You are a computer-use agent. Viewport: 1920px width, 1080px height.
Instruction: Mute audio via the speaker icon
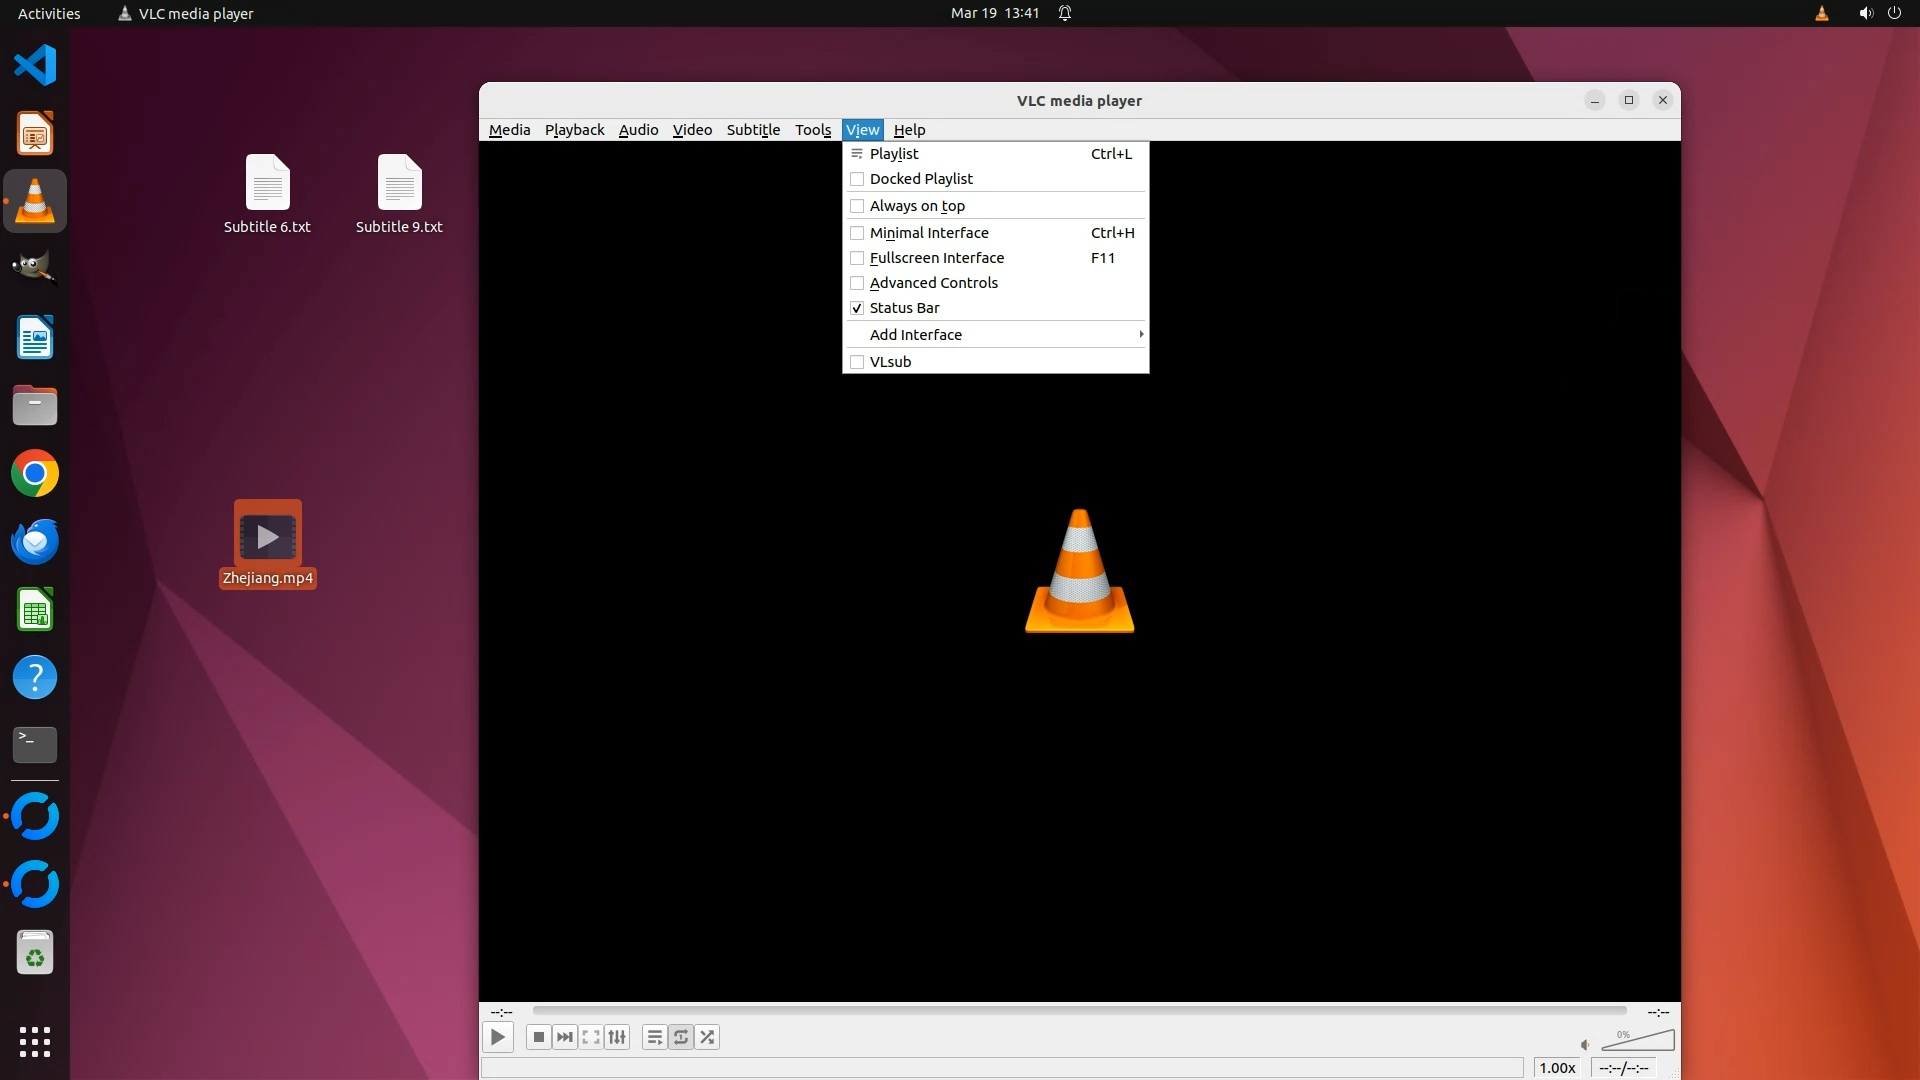pos(1585,1045)
